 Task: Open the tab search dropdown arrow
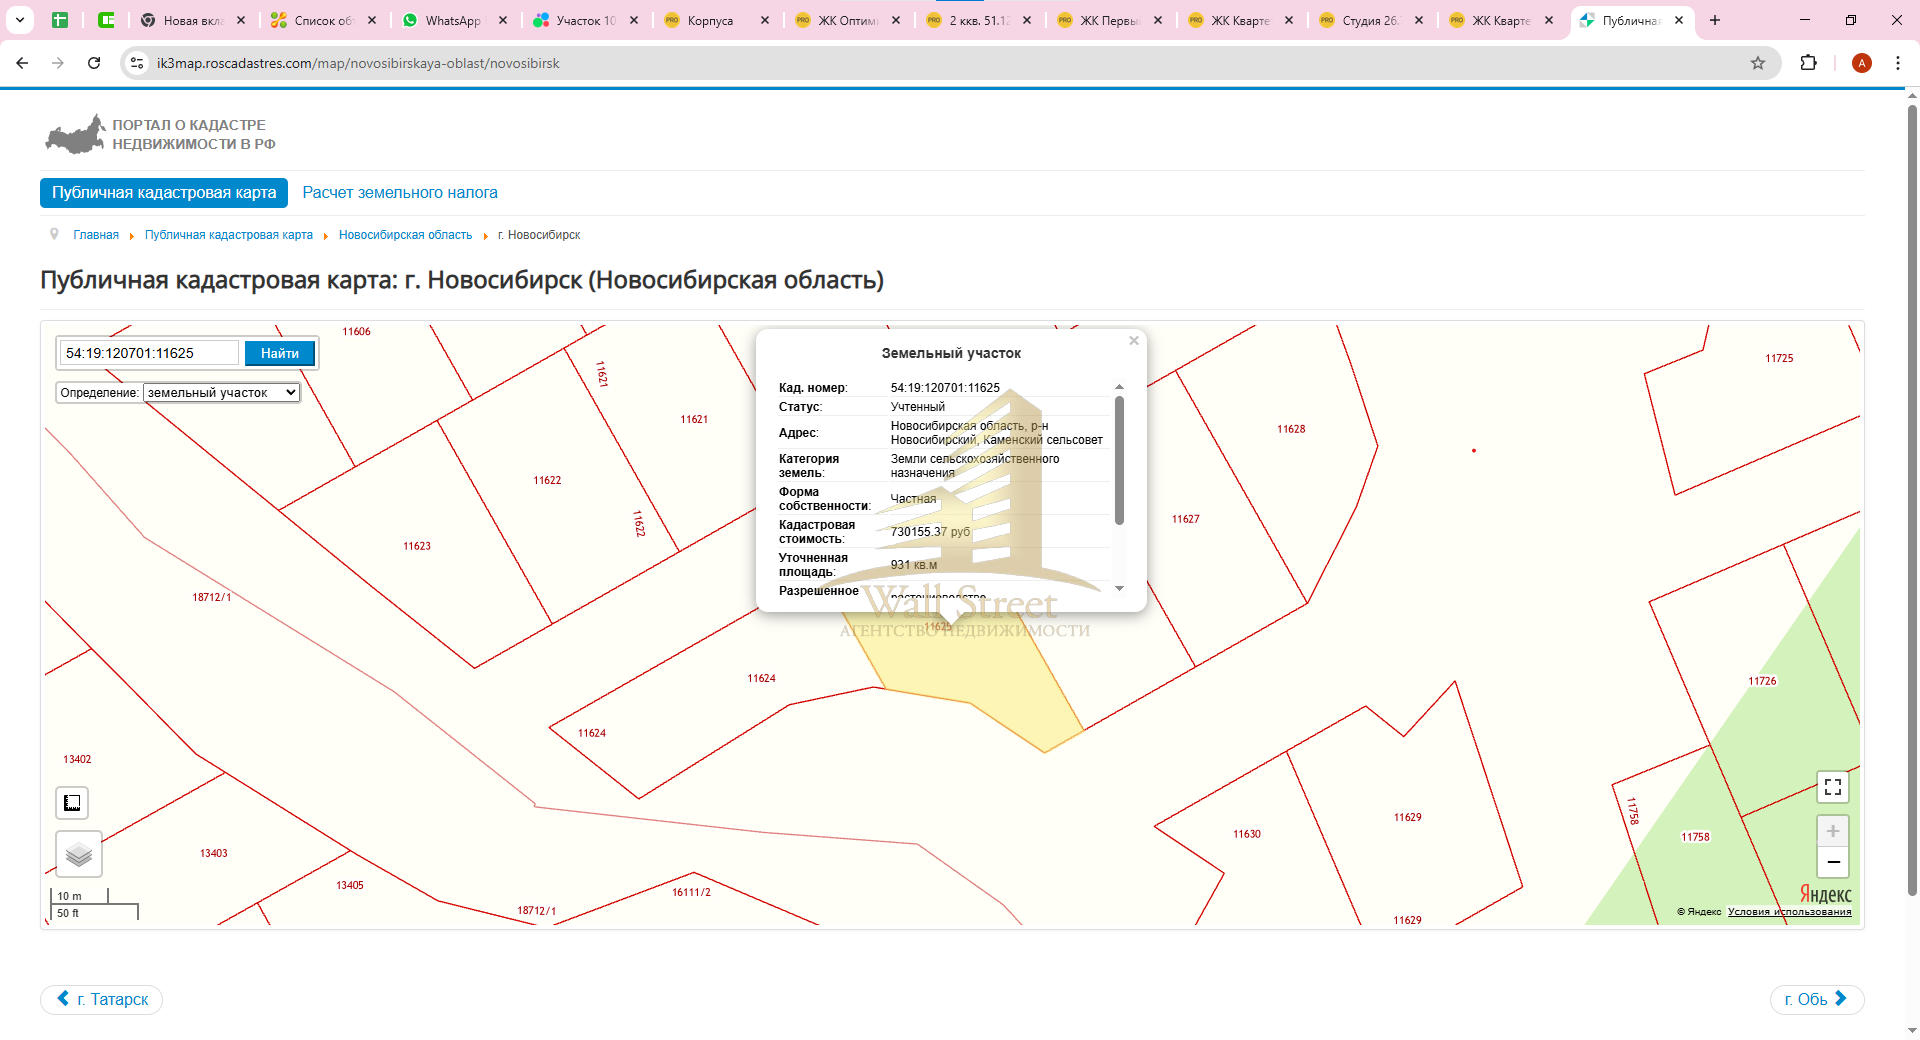coord(20,20)
